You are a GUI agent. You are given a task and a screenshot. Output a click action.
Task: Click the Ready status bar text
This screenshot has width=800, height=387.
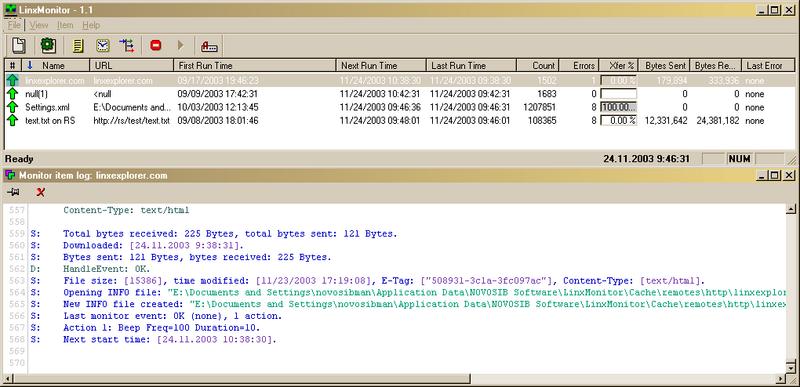click(19, 159)
